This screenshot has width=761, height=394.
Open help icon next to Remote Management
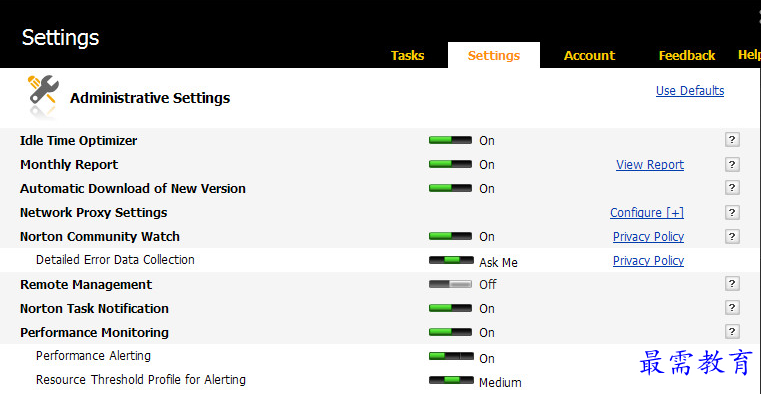pos(732,284)
